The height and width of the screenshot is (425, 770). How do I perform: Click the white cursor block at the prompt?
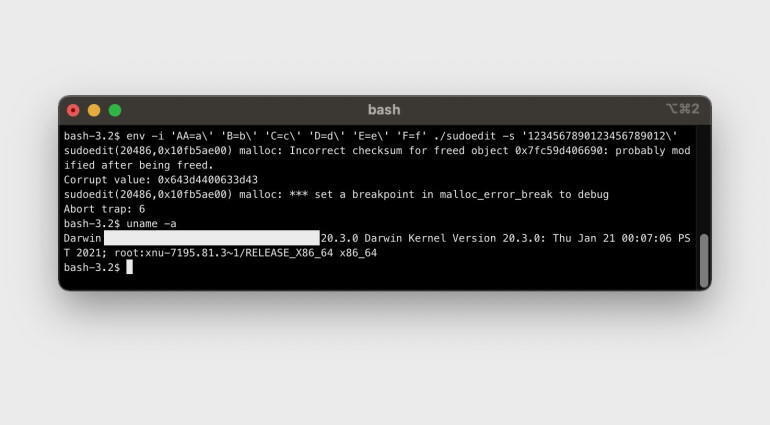pos(130,267)
